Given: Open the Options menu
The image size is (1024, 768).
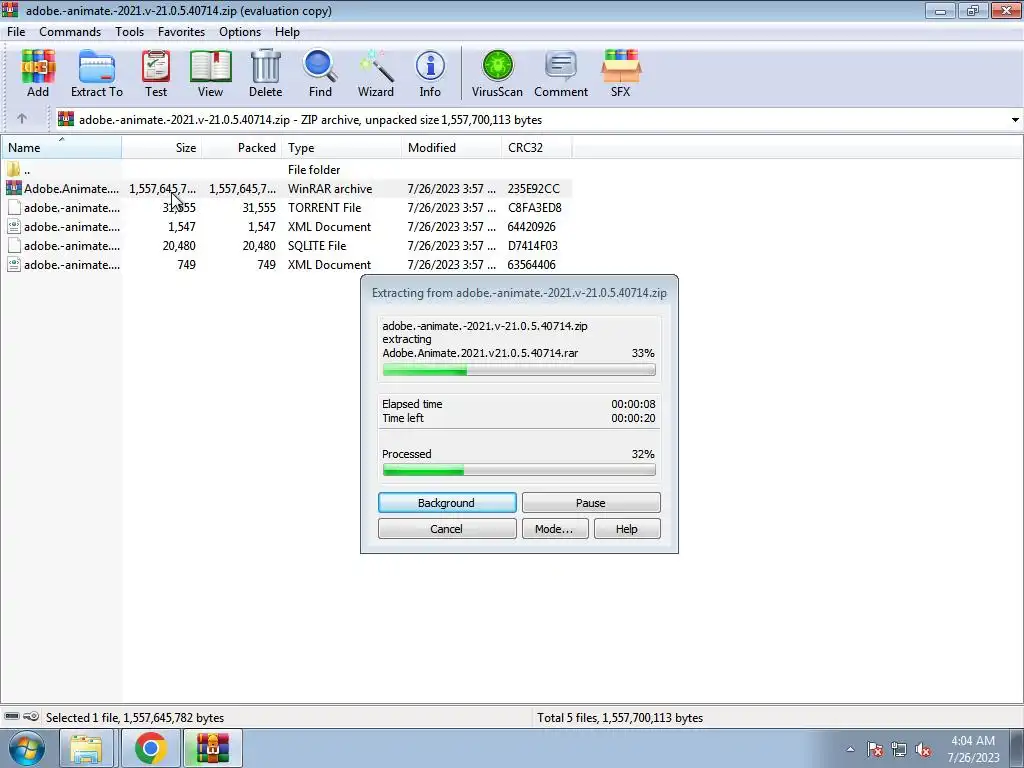Looking at the screenshot, I should [x=240, y=31].
